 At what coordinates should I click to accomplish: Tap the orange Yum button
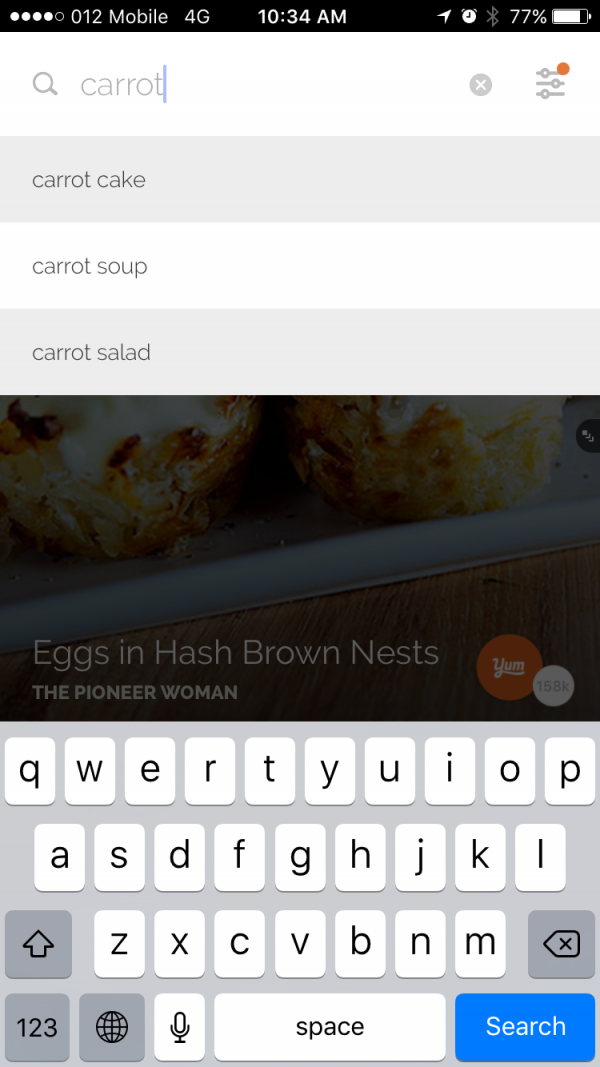(510, 667)
